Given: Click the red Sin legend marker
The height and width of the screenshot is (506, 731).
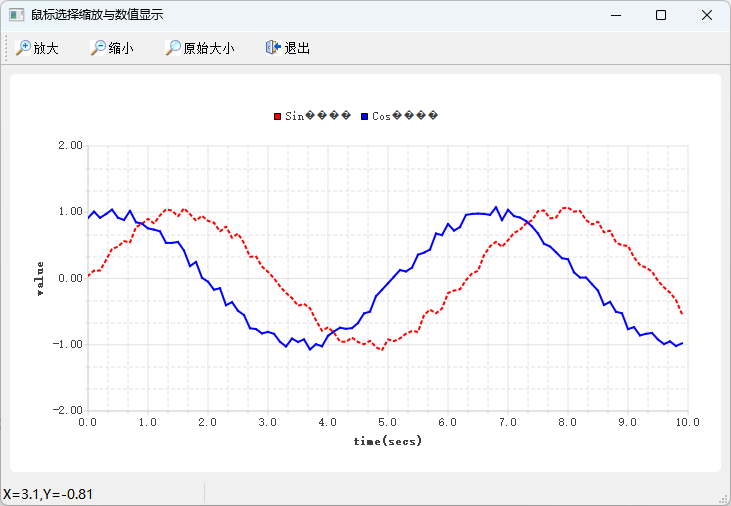Looking at the screenshot, I should [278, 116].
